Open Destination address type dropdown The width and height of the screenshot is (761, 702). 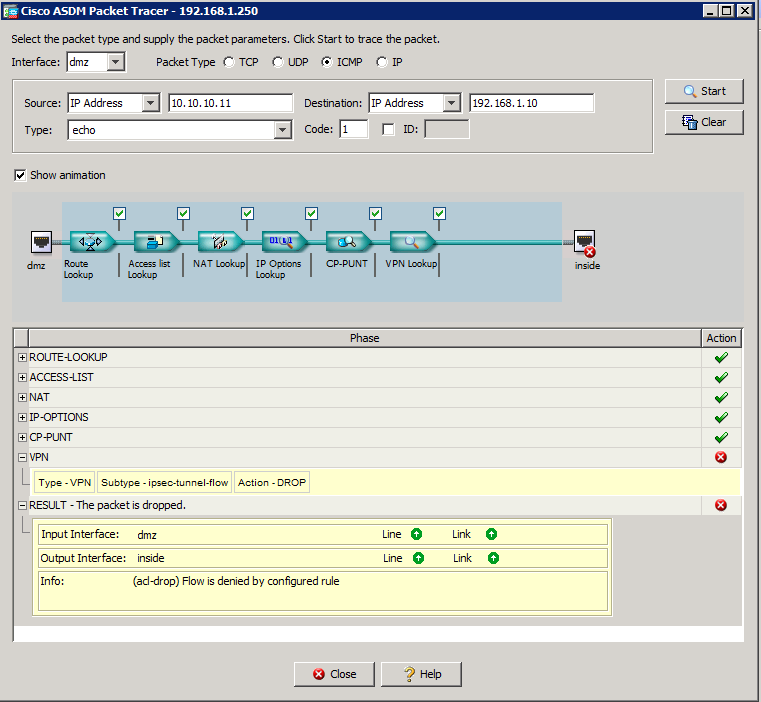[x=451, y=103]
